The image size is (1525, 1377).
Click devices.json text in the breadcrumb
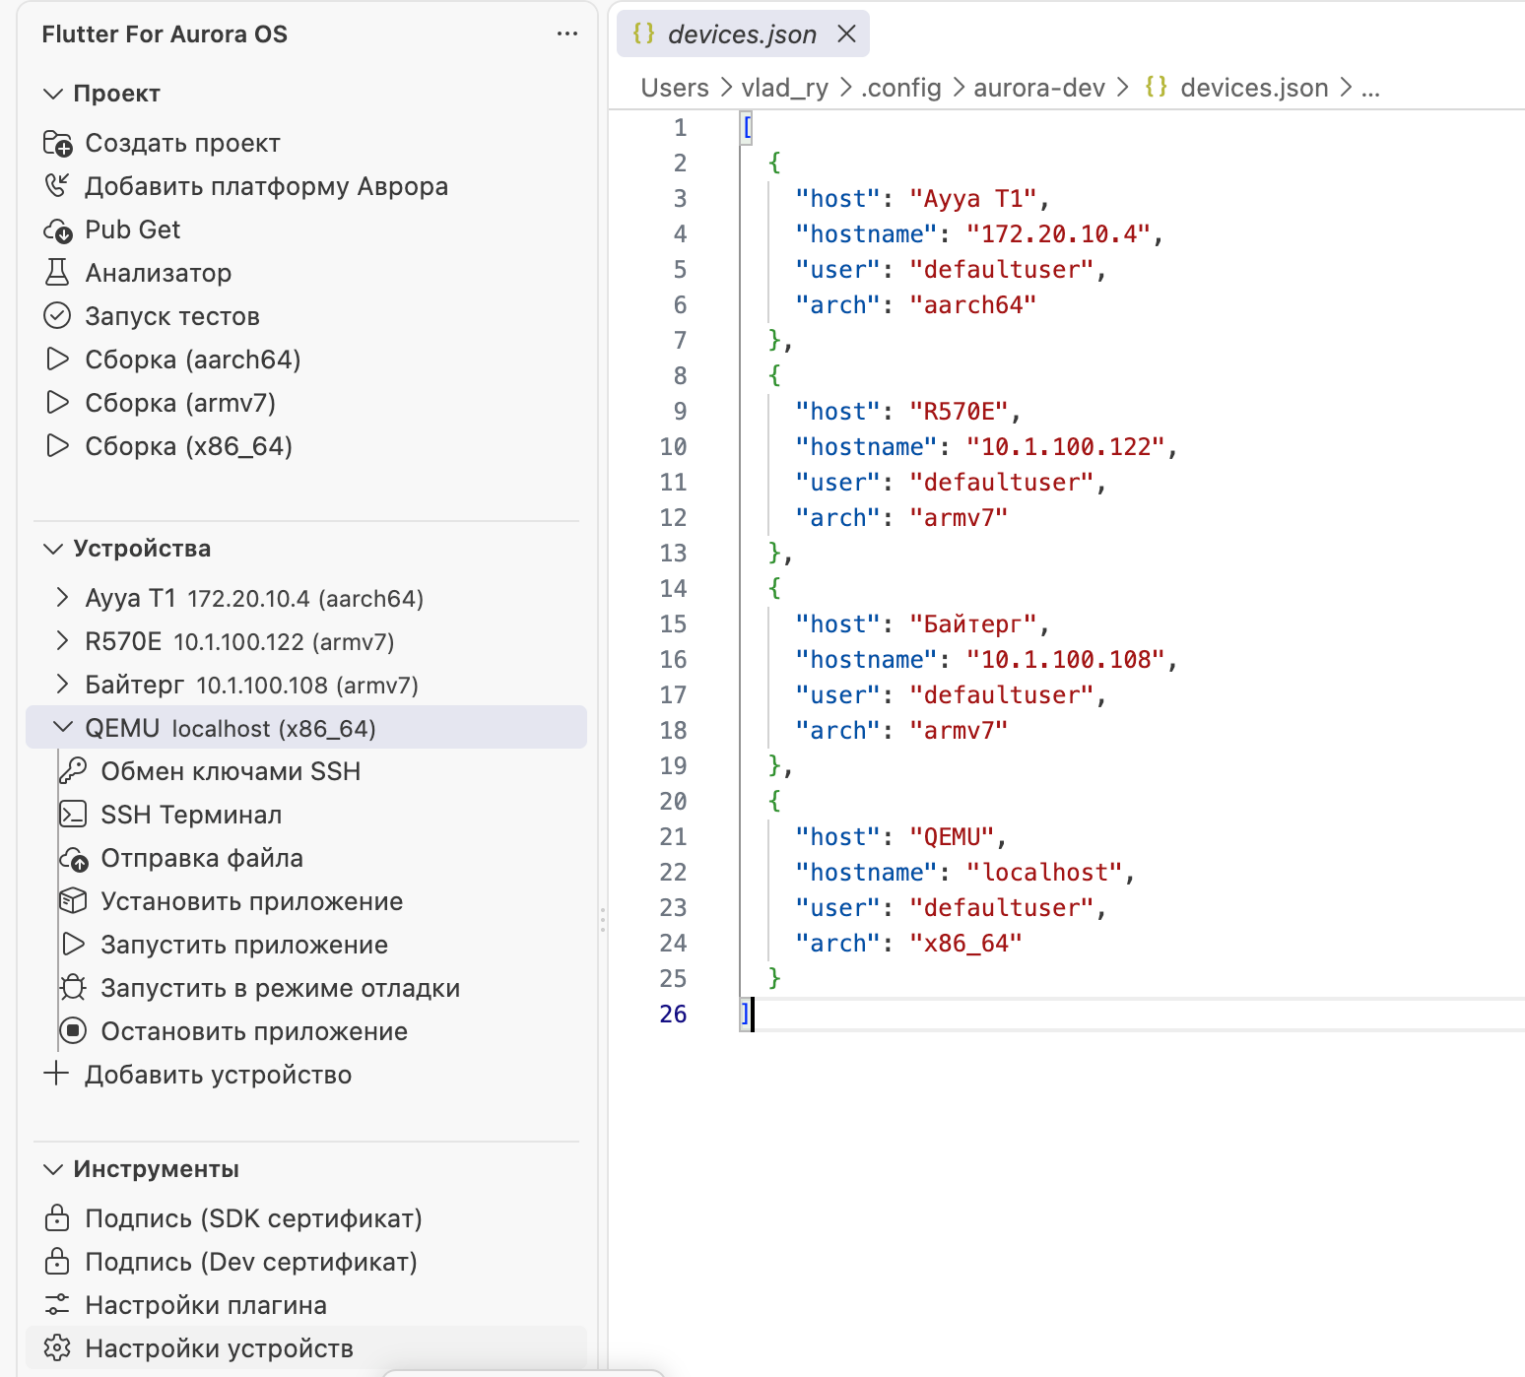[1254, 88]
